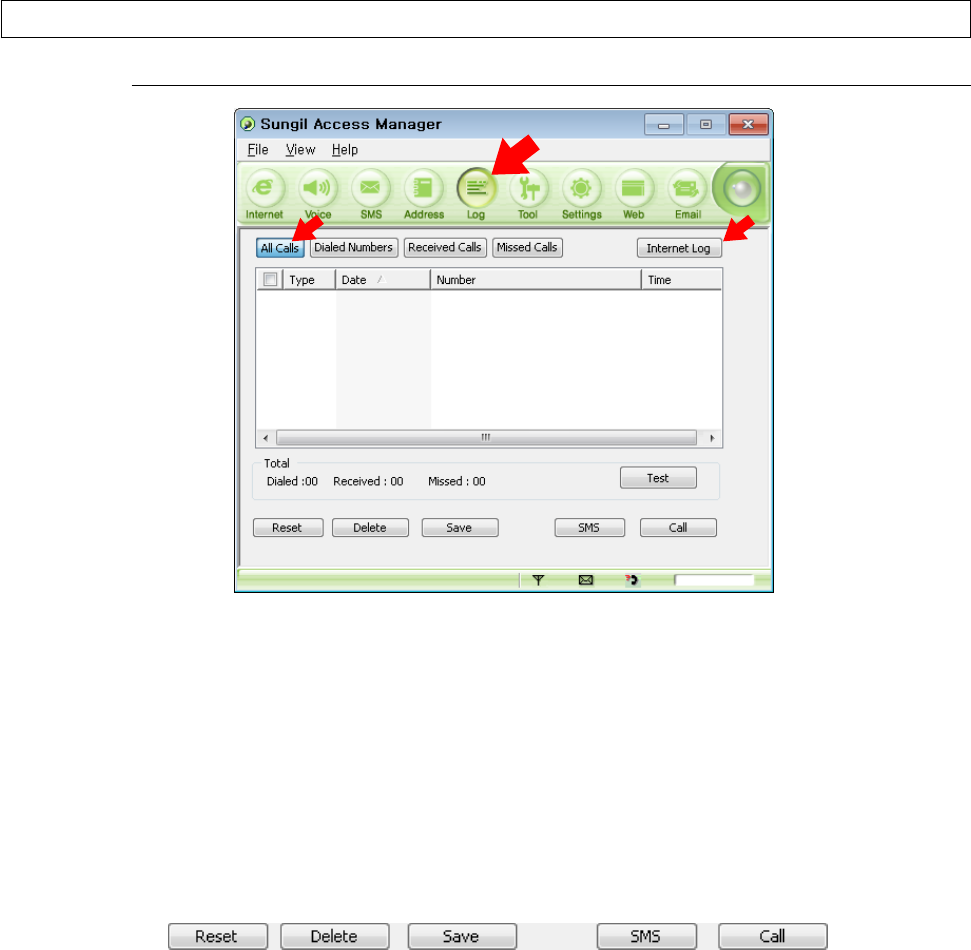
Task: Click the Test button
Action: pyautogui.click(x=658, y=478)
